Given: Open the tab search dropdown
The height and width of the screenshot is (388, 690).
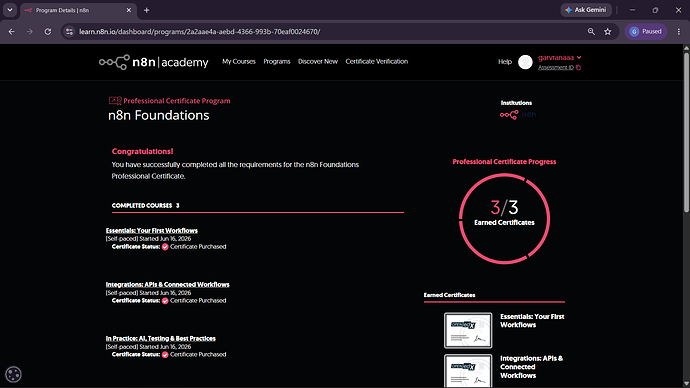Looking at the screenshot, I should coord(10,10).
